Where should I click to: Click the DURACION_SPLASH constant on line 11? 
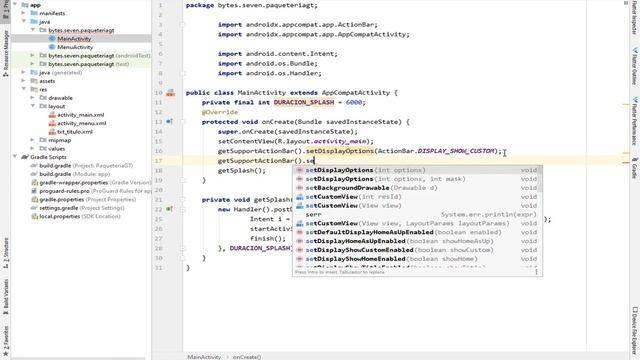pyautogui.click(x=304, y=102)
